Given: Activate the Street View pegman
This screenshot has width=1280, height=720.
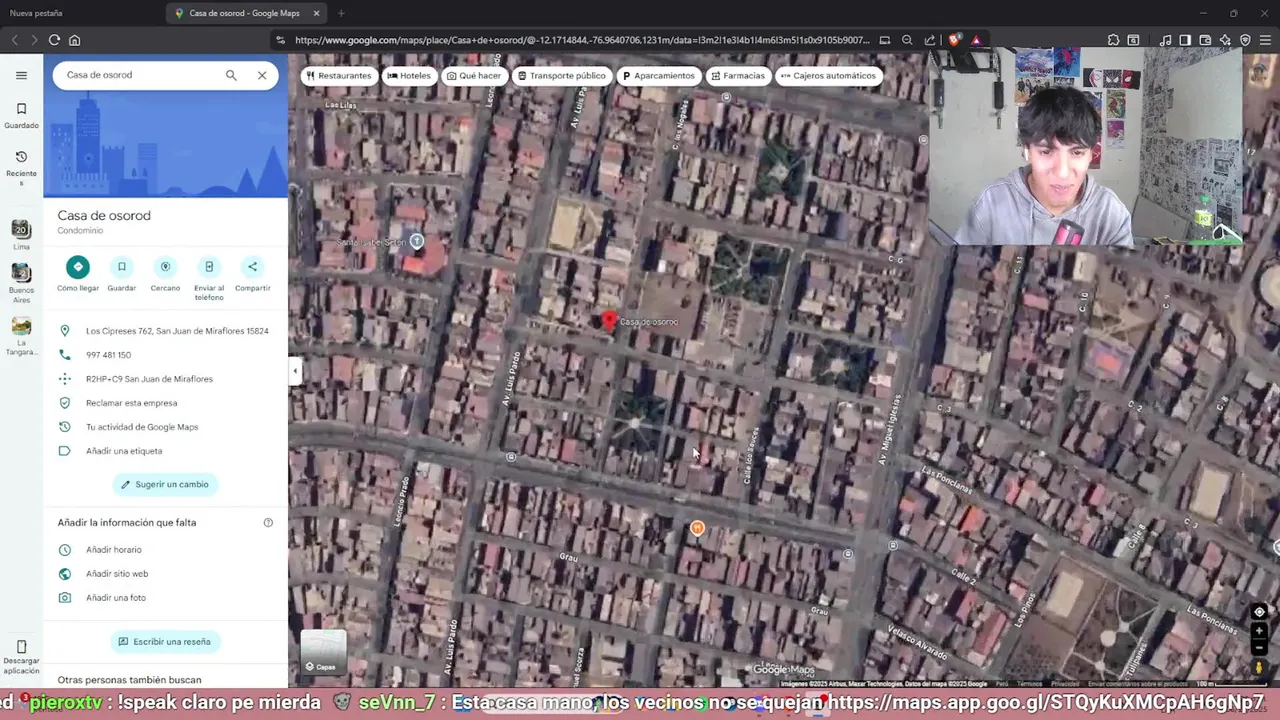Looking at the screenshot, I should pyautogui.click(x=1259, y=667).
